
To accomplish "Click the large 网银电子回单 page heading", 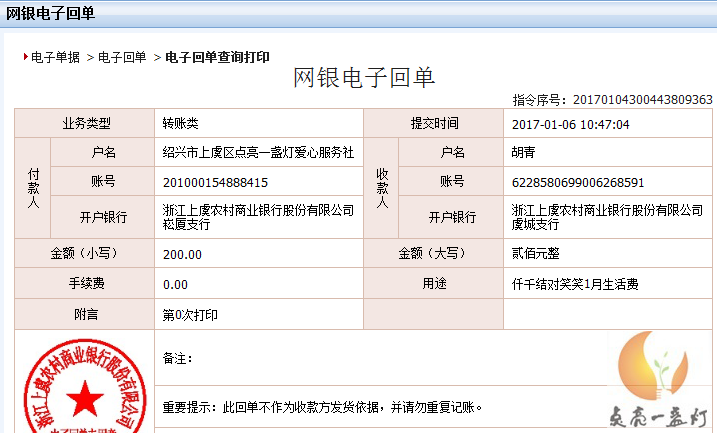I will click(x=364, y=77).
